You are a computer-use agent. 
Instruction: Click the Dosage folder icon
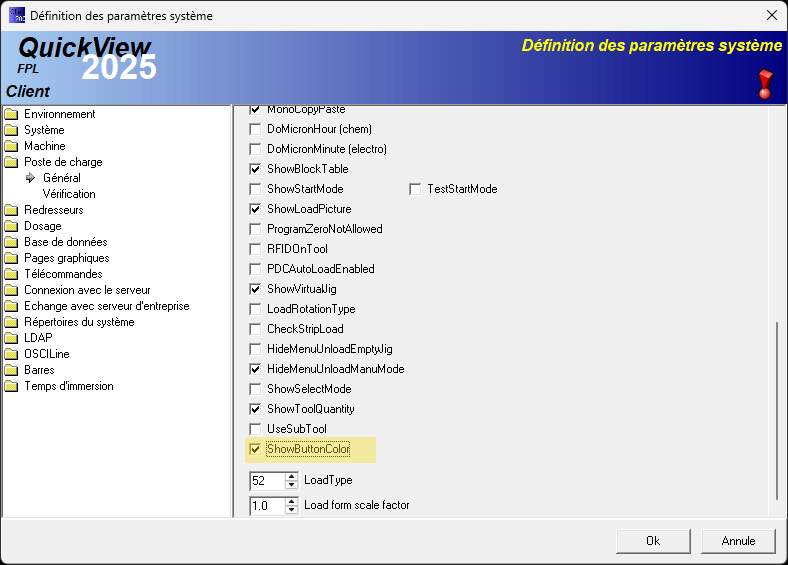tap(11, 226)
